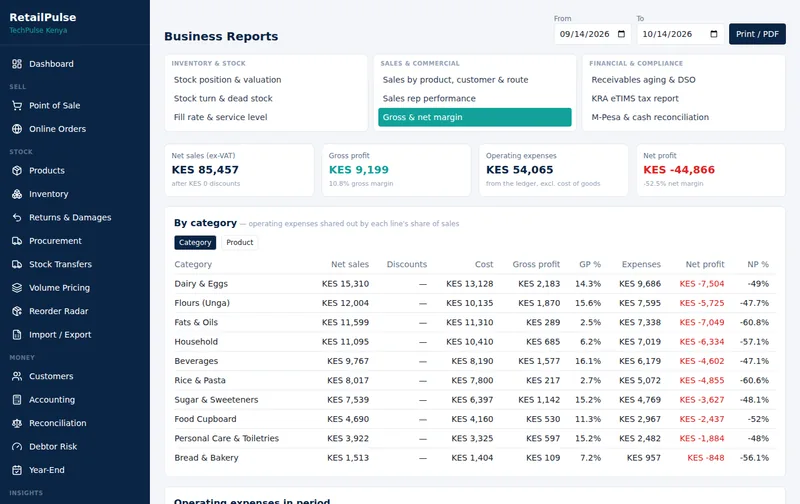Click the Food Cupboard category row
This screenshot has width=800, height=504.
[474, 419]
